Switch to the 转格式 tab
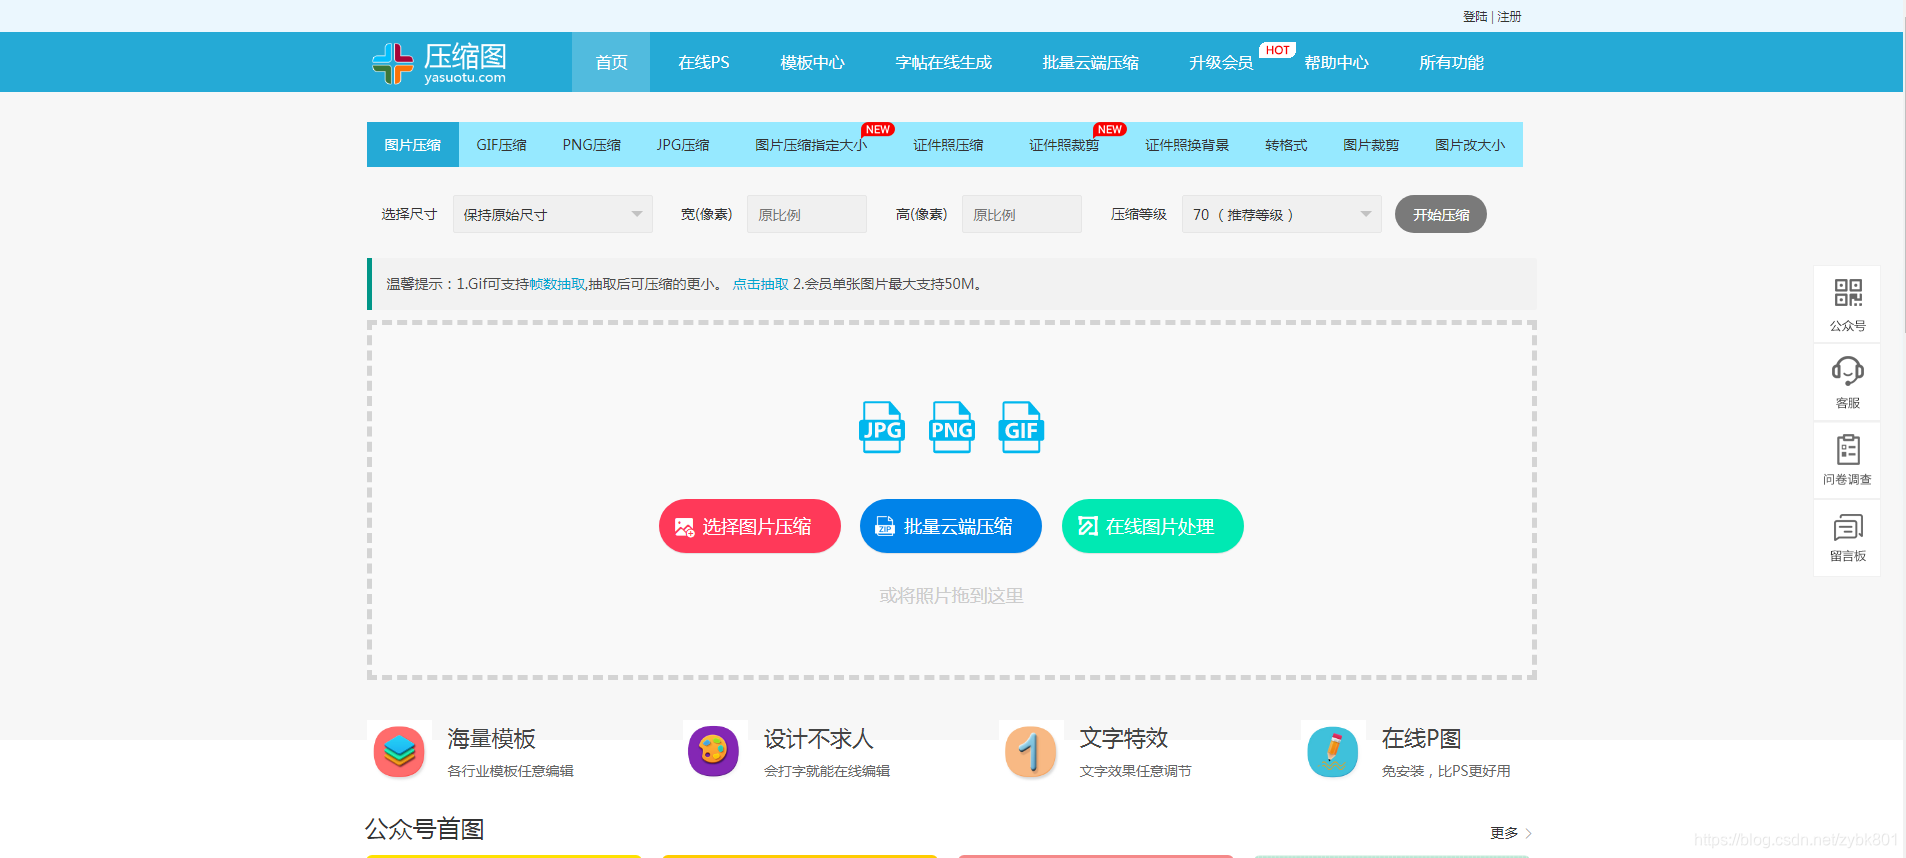 click(1286, 145)
